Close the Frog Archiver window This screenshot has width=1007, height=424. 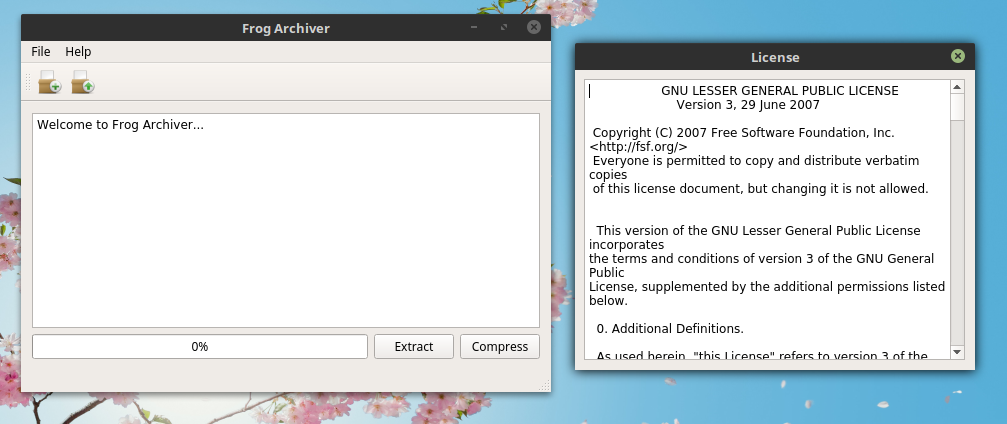tap(534, 27)
